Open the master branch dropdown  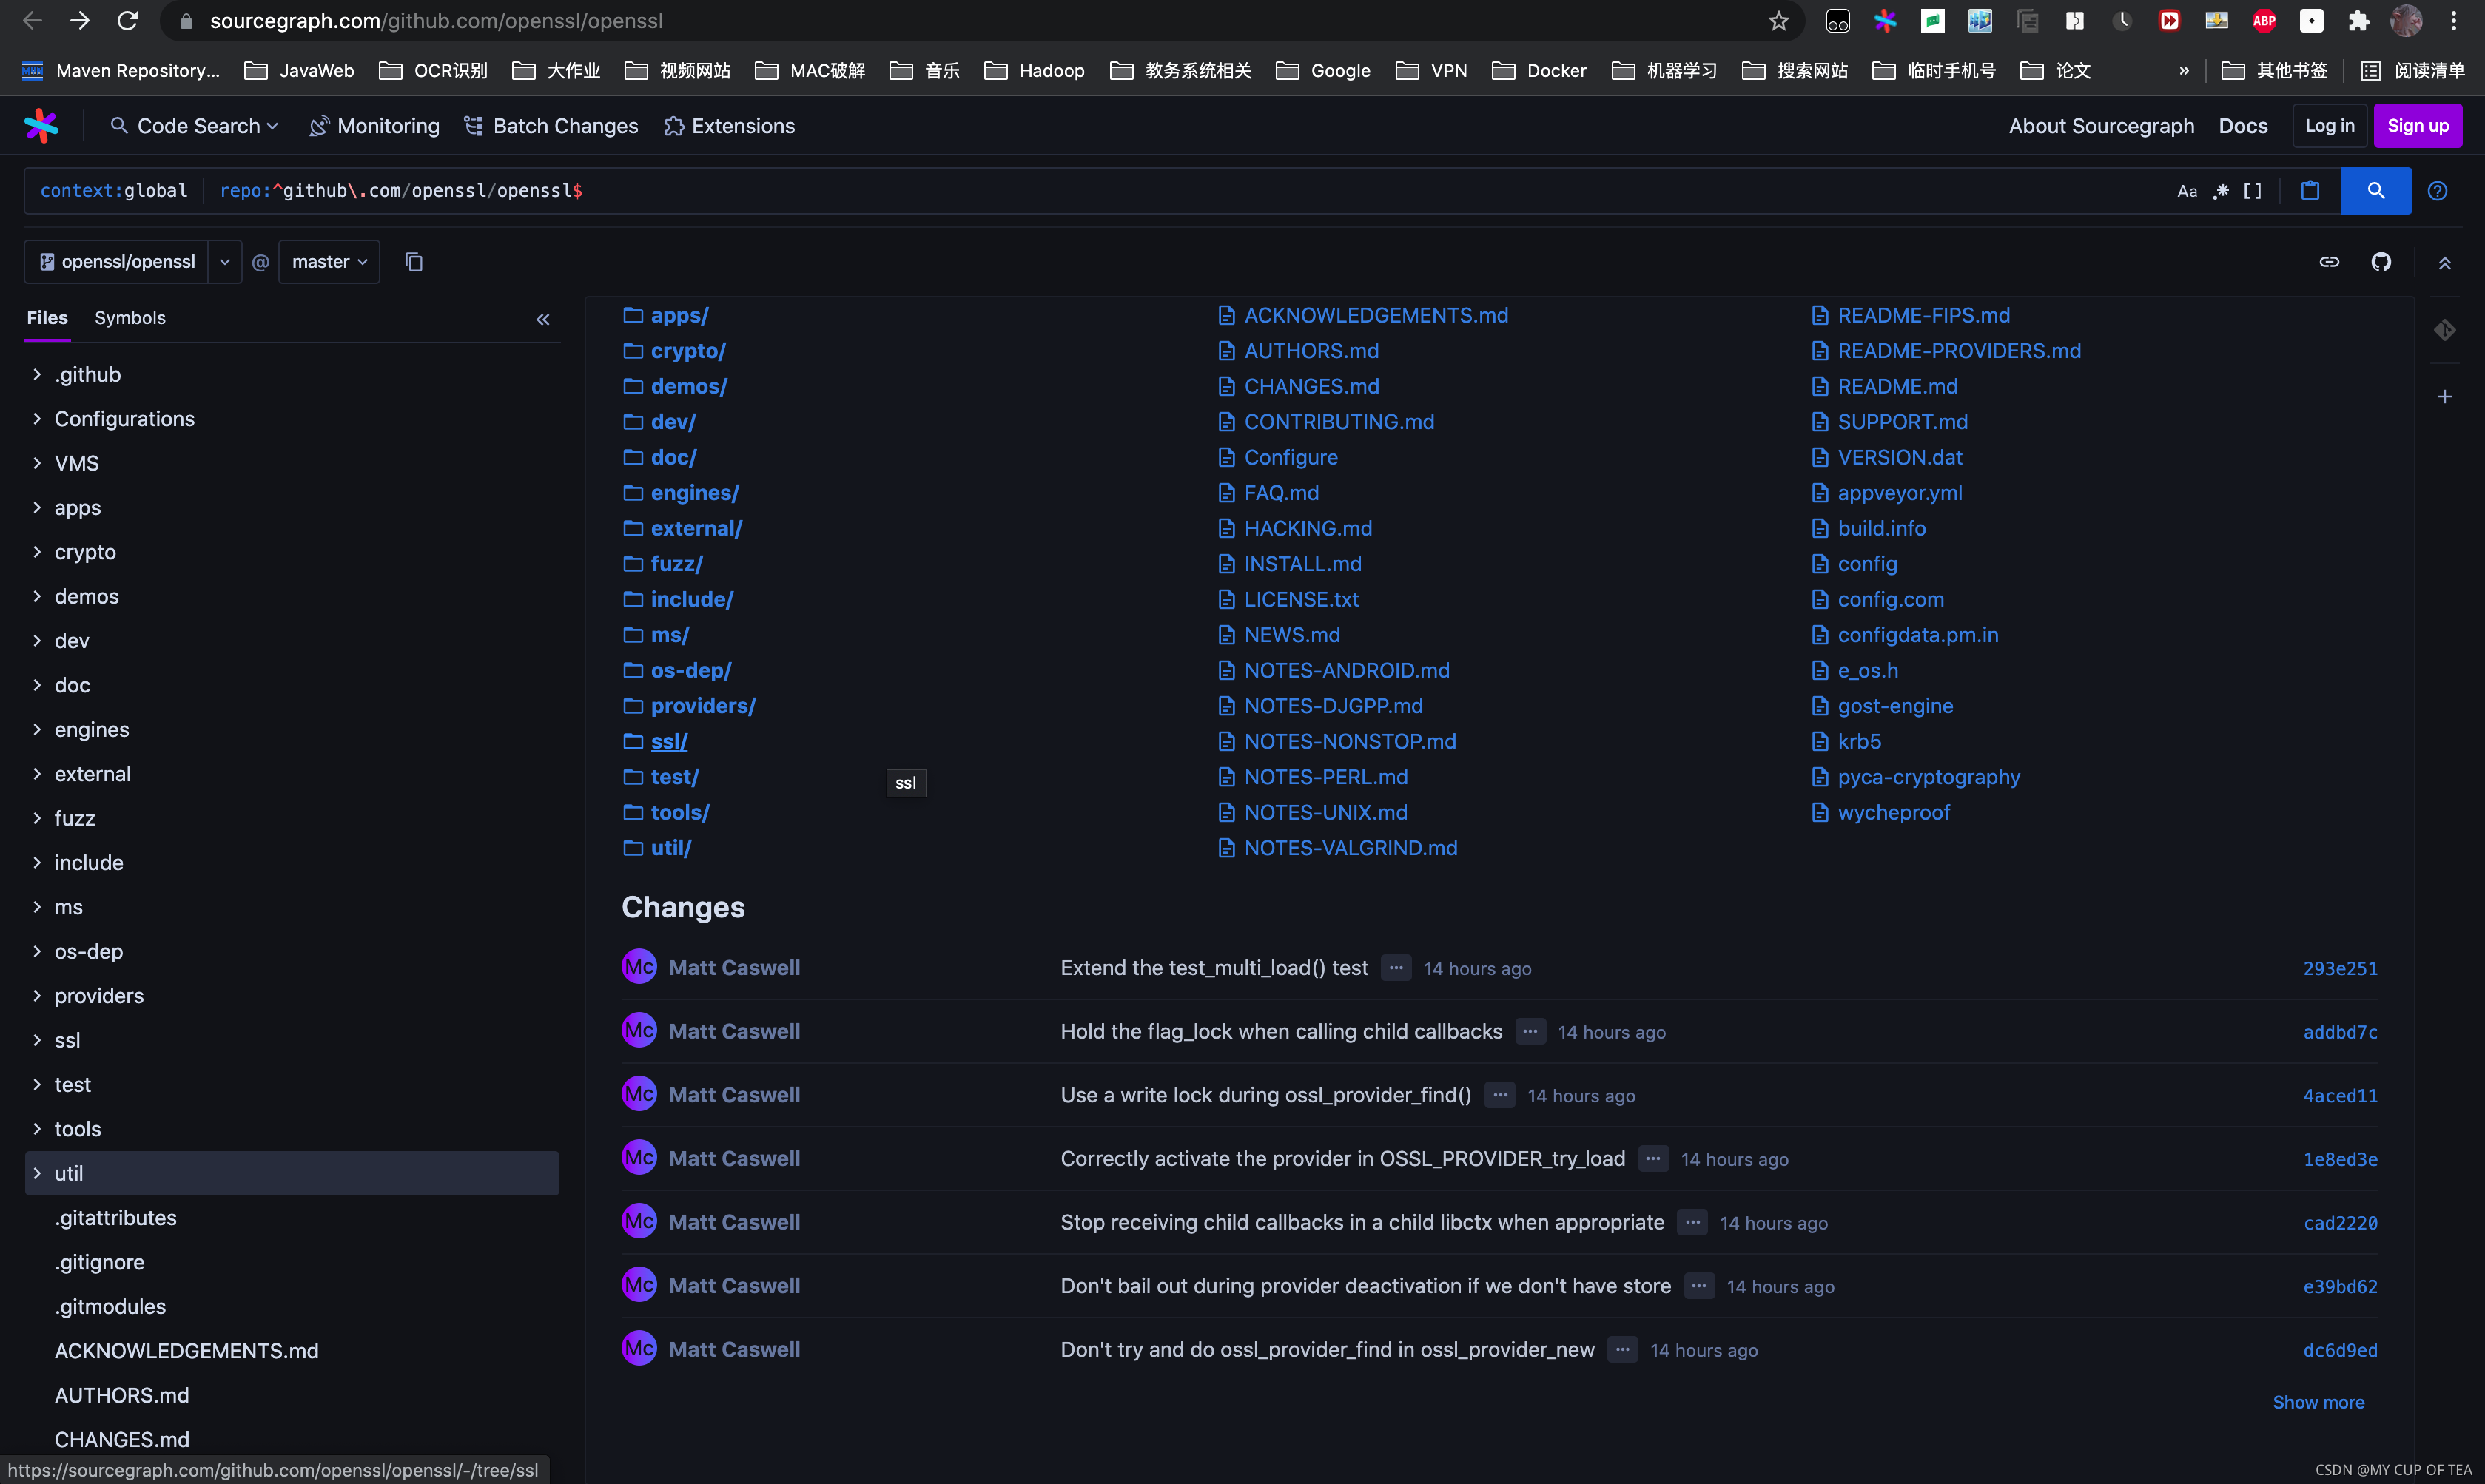click(x=329, y=262)
